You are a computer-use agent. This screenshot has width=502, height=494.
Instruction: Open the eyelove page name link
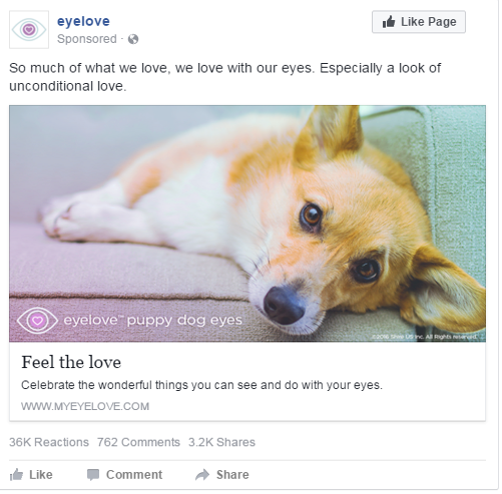[83, 21]
